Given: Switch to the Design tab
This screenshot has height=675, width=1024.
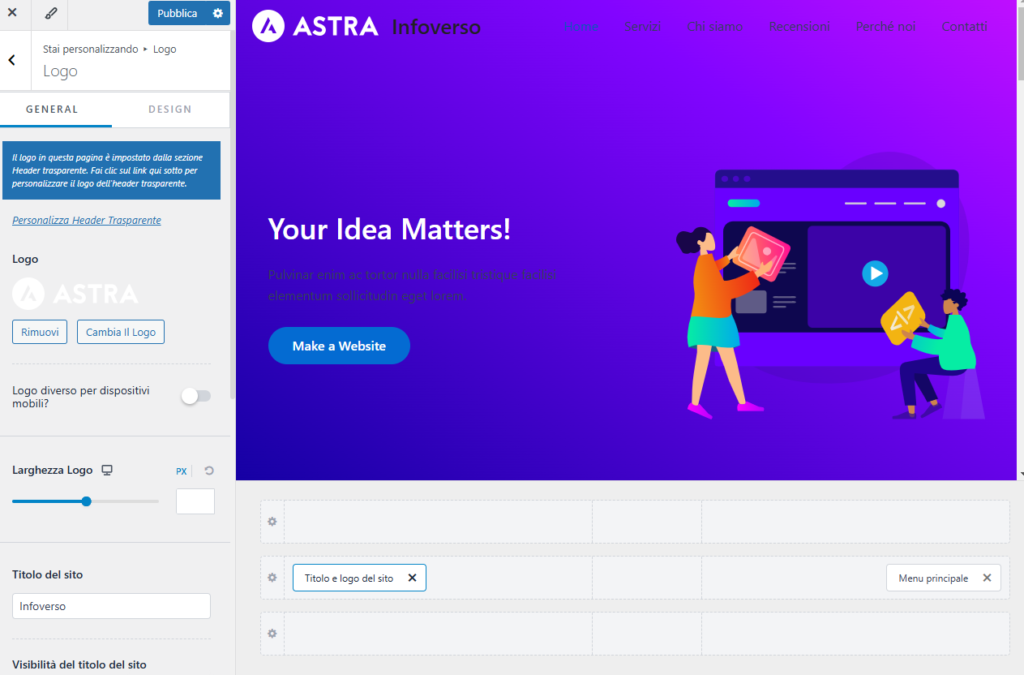Looking at the screenshot, I should point(170,109).
